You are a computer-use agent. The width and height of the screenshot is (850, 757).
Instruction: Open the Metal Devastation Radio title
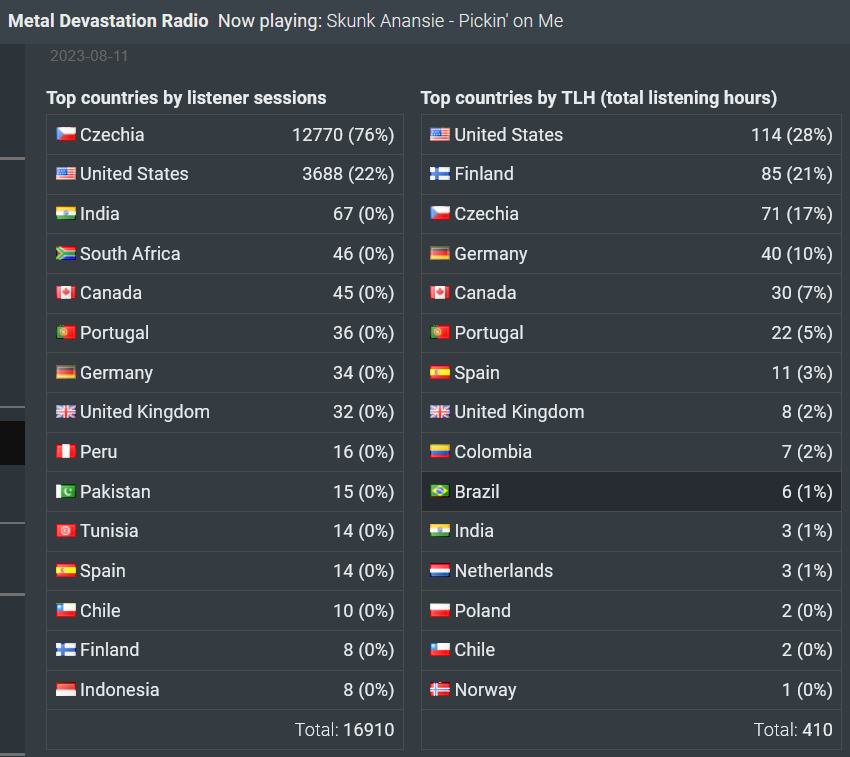pos(108,20)
